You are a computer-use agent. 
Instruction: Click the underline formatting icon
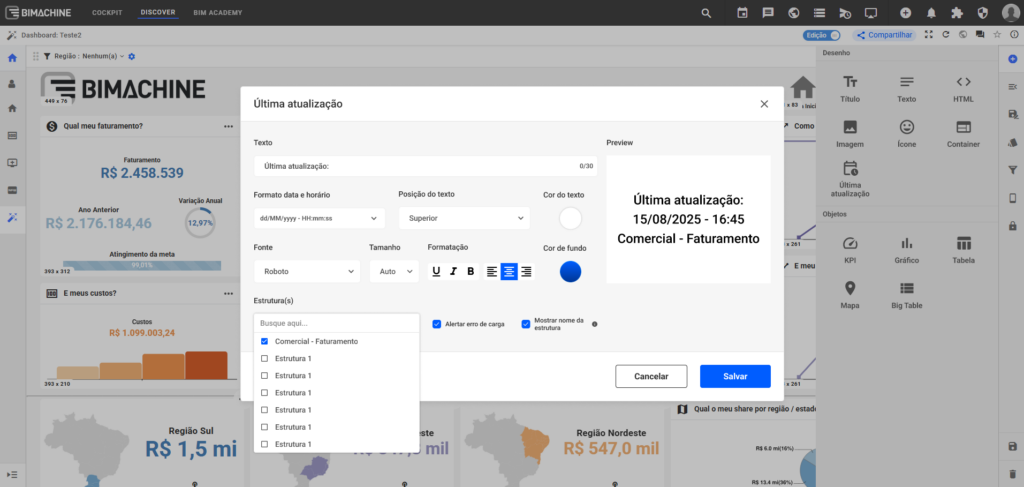[436, 271]
